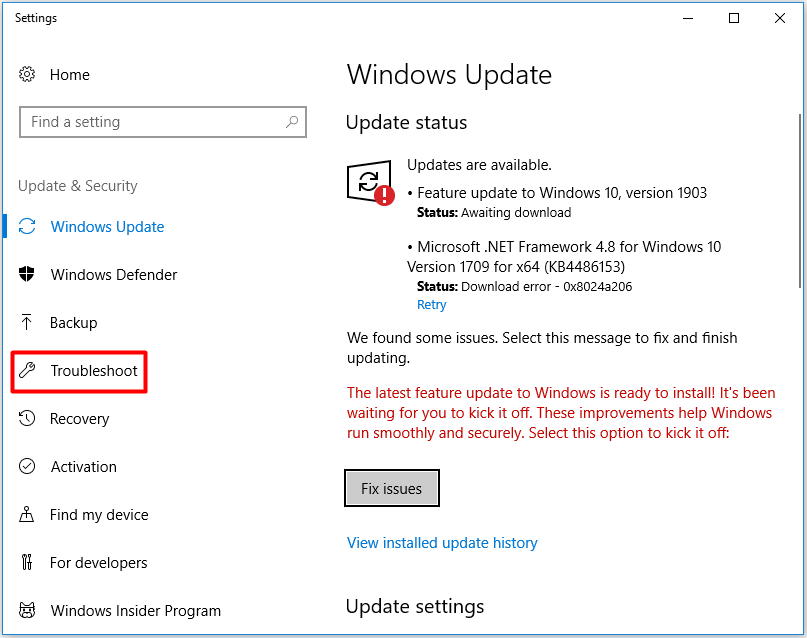
Task: Maximize the Settings window
Action: (734, 18)
